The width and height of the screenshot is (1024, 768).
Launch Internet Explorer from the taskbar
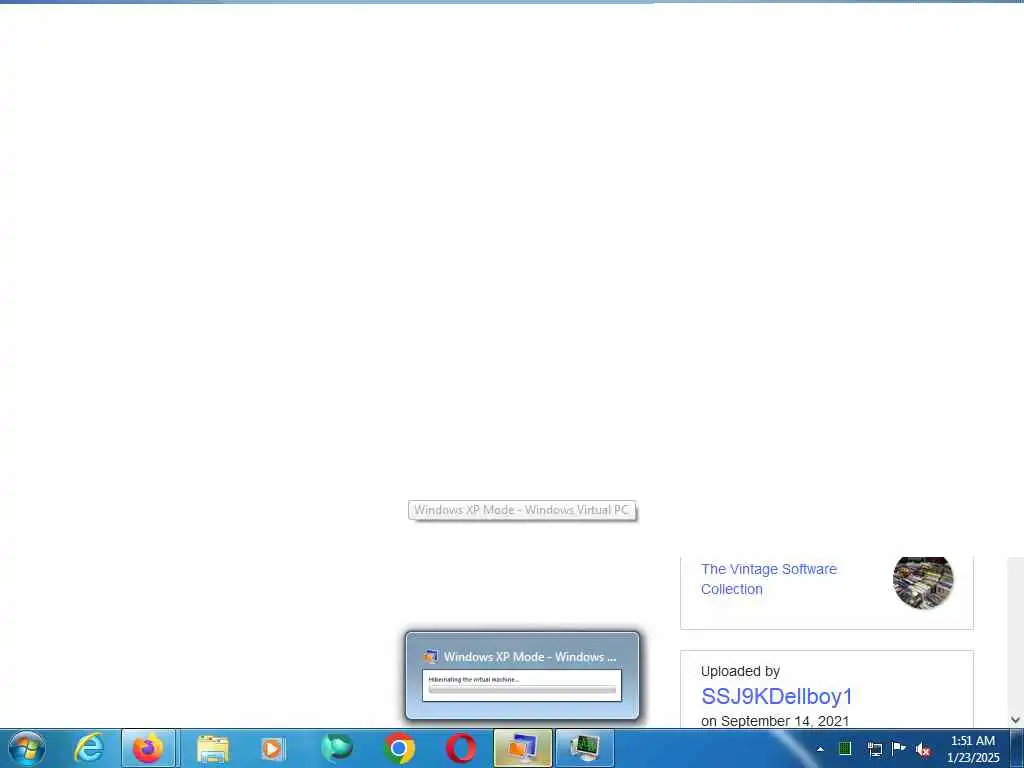pos(88,748)
